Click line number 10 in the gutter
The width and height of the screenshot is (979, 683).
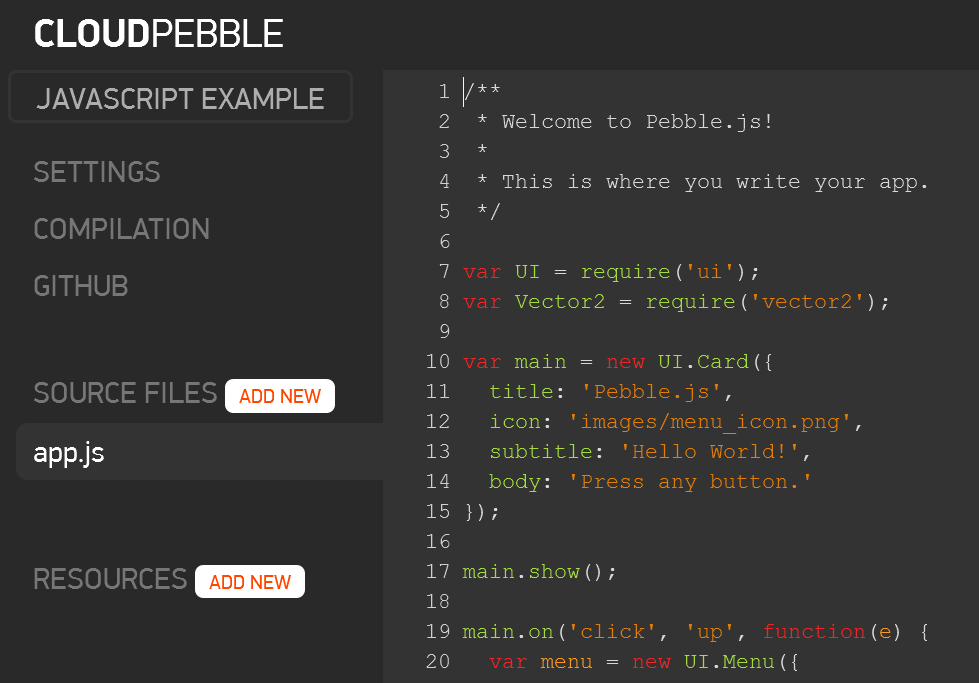click(438, 361)
